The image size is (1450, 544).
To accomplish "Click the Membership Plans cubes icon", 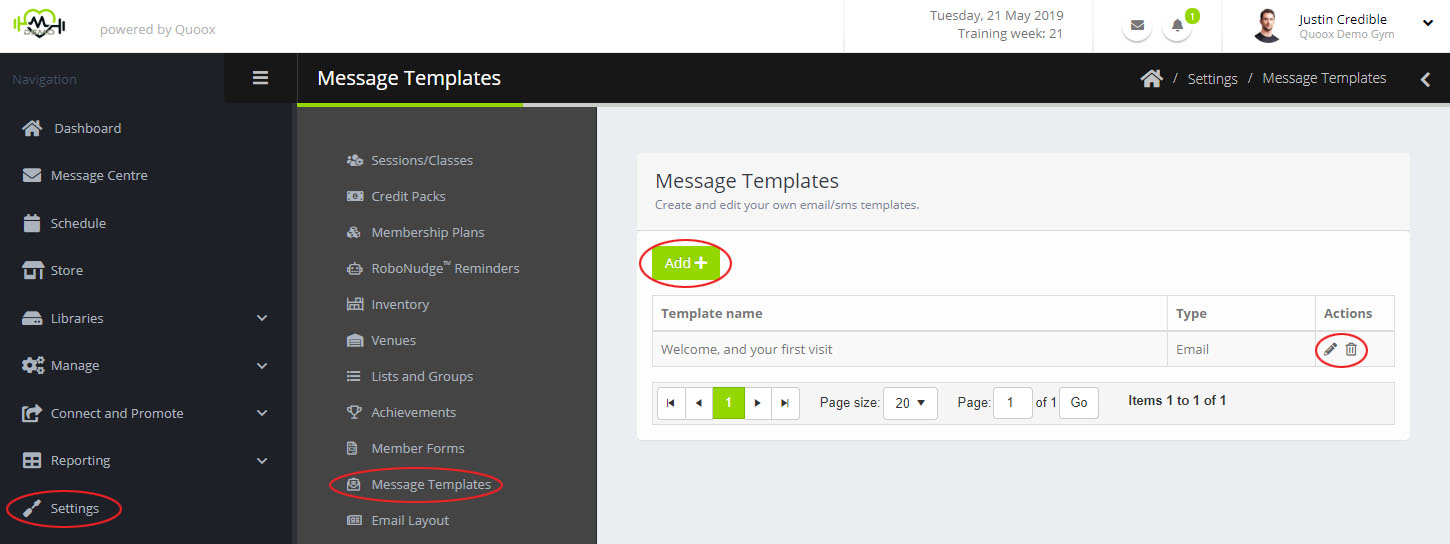I will pos(354,232).
